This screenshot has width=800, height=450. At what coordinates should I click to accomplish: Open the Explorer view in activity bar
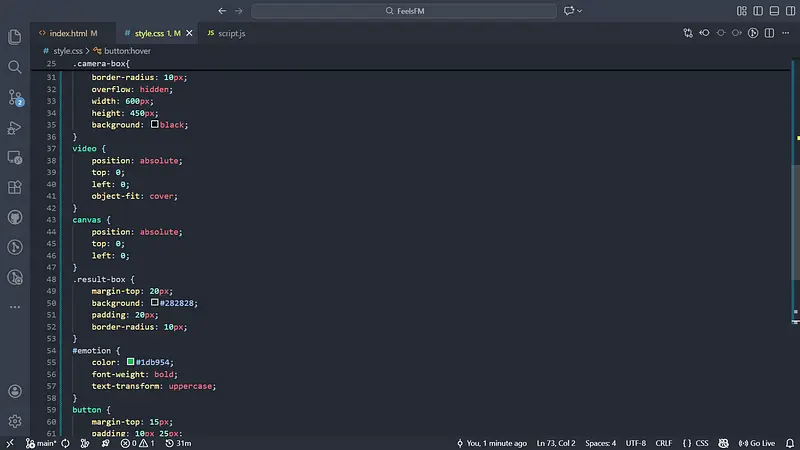click(x=15, y=37)
